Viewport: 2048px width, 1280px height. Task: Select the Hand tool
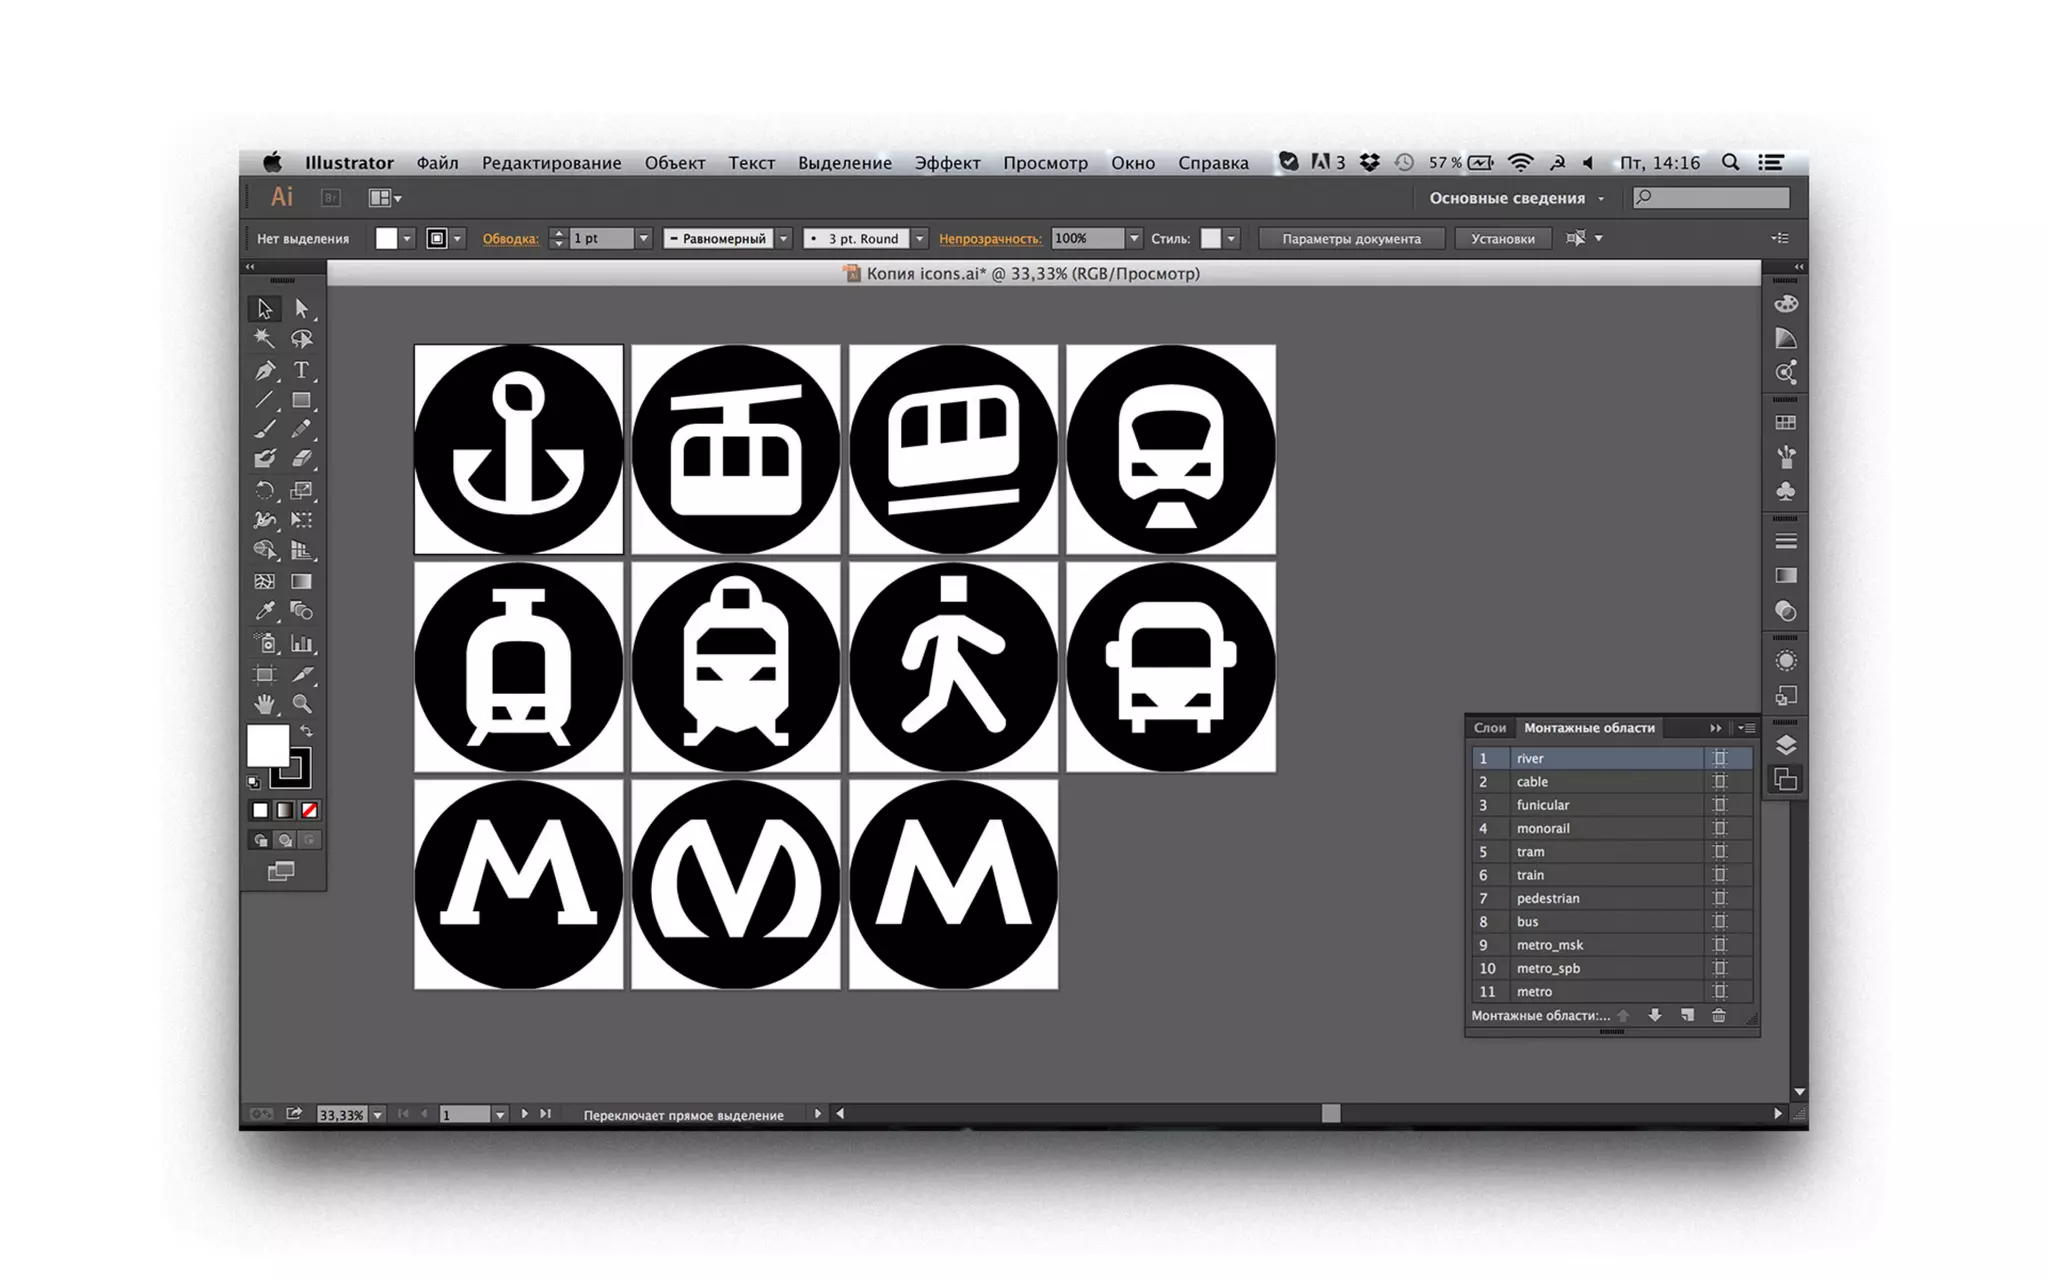click(264, 704)
